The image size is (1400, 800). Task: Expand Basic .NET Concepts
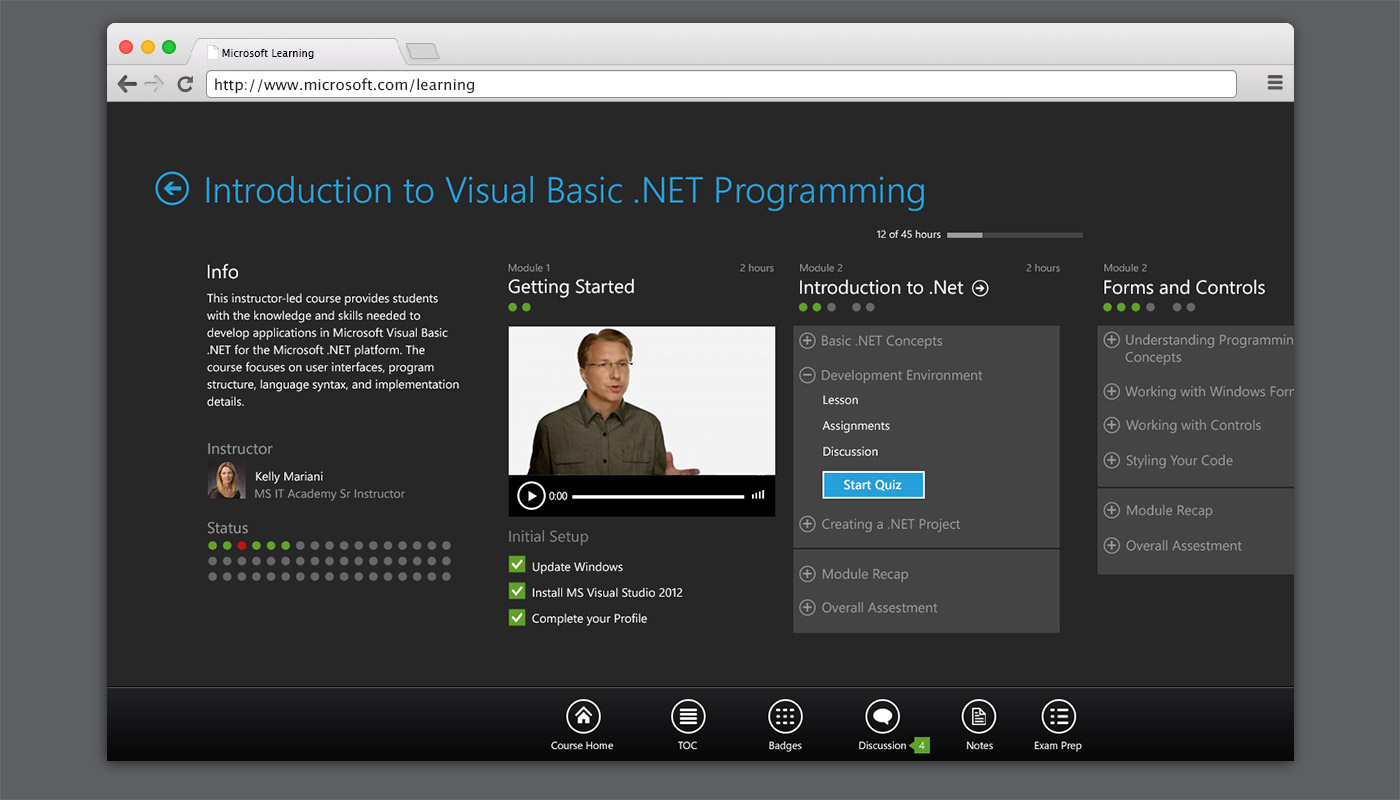(807, 341)
